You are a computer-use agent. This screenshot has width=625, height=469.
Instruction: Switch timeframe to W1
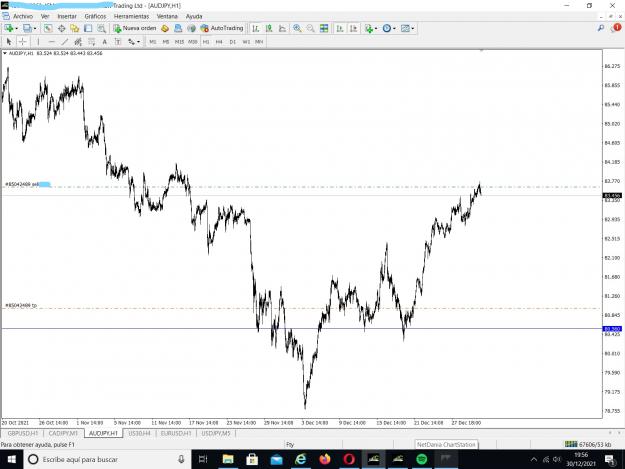coord(246,42)
